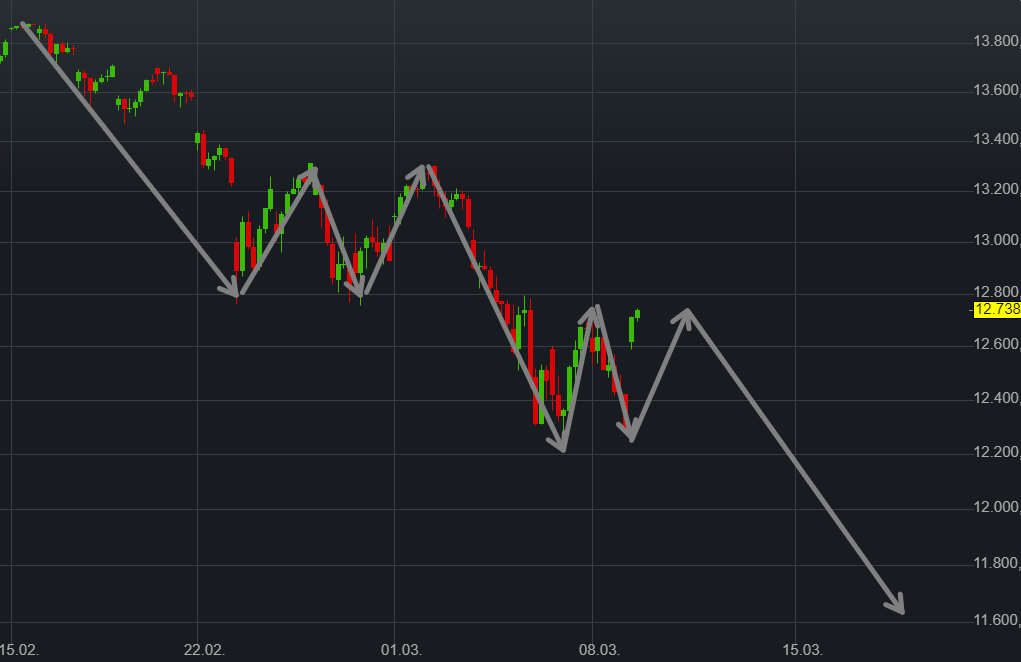Screen dimensions: 1021x662
Task: Click the 22.02. date label on the time axis
Action: (203, 649)
